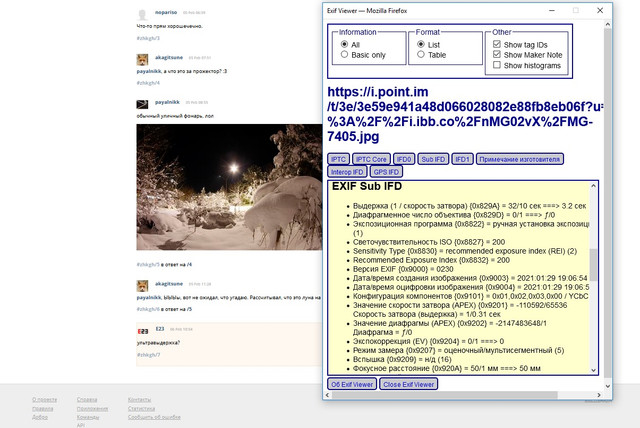The height and width of the screenshot is (428, 640).
Task: Uncheck Show Maker Note checkbox
Action: click(497, 54)
